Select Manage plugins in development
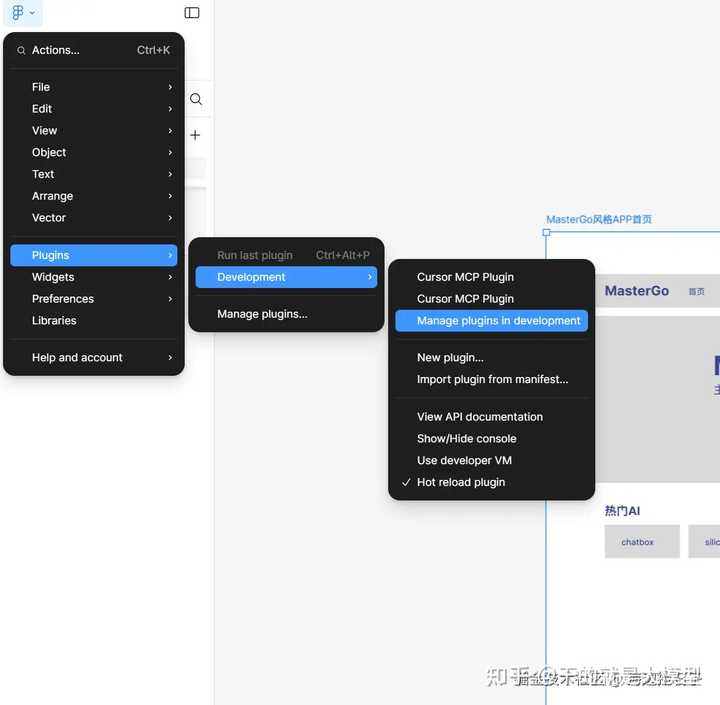 coord(498,321)
